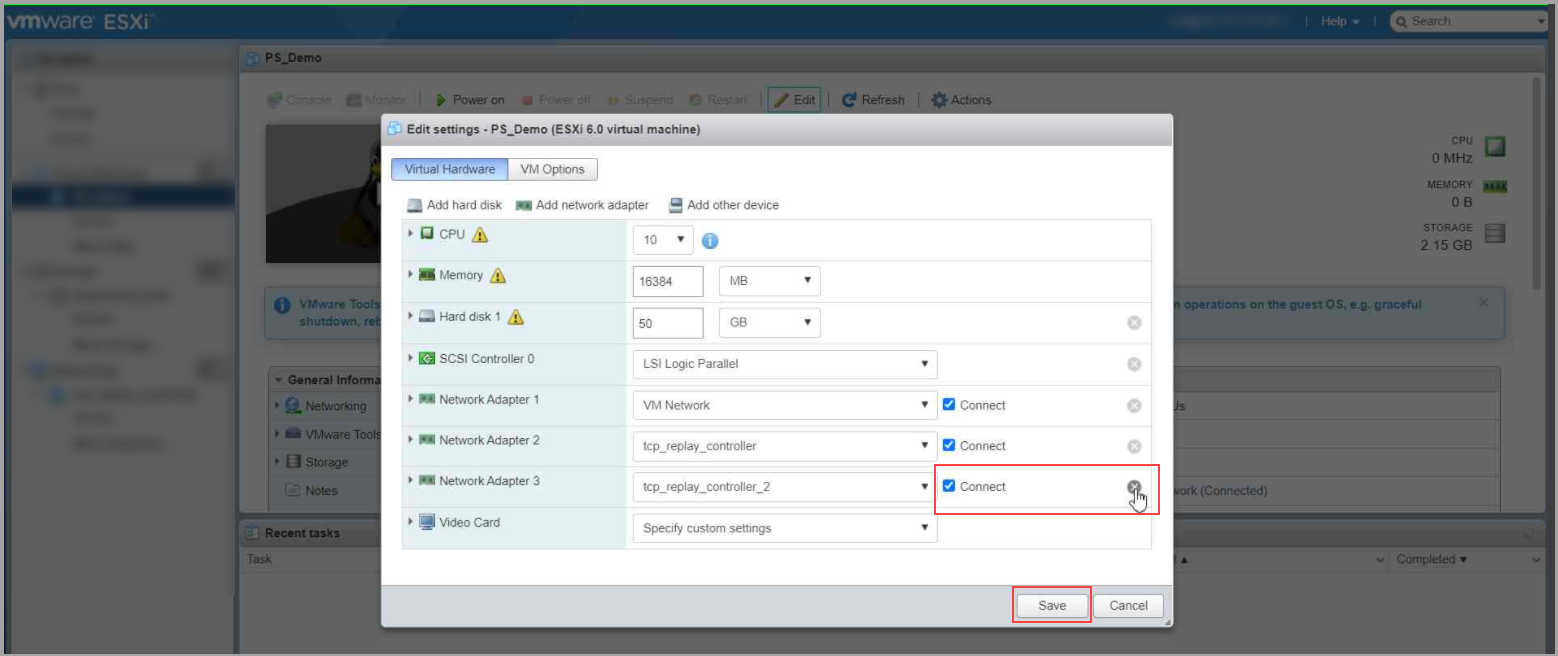The width and height of the screenshot is (1558, 656).
Task: Open the SCSI controller type dropdown
Action: [784, 364]
